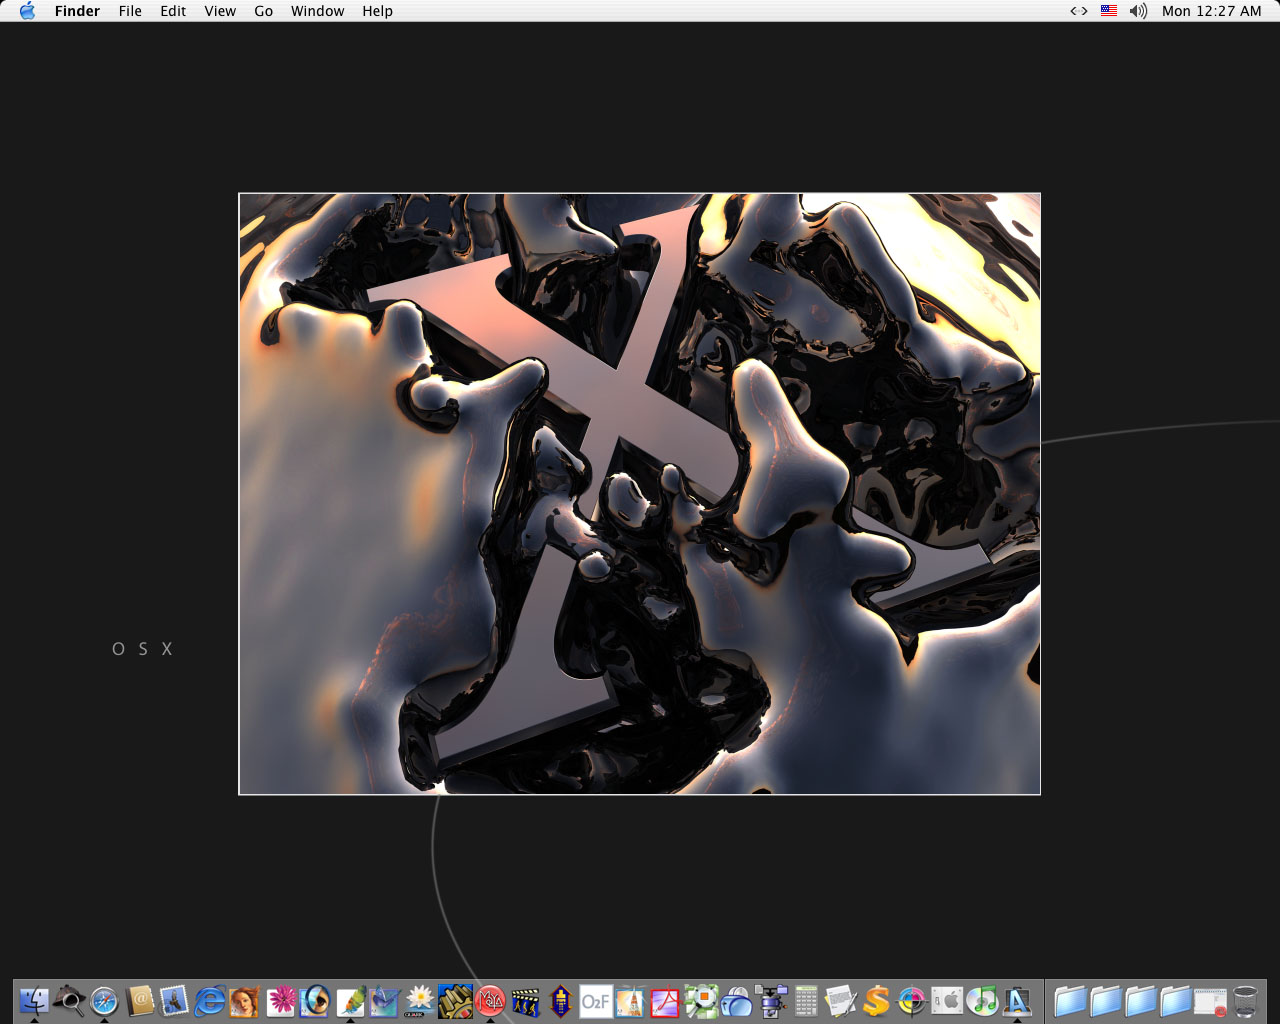Open Finder from the Dock
This screenshot has height=1024, width=1280.
point(34,1000)
